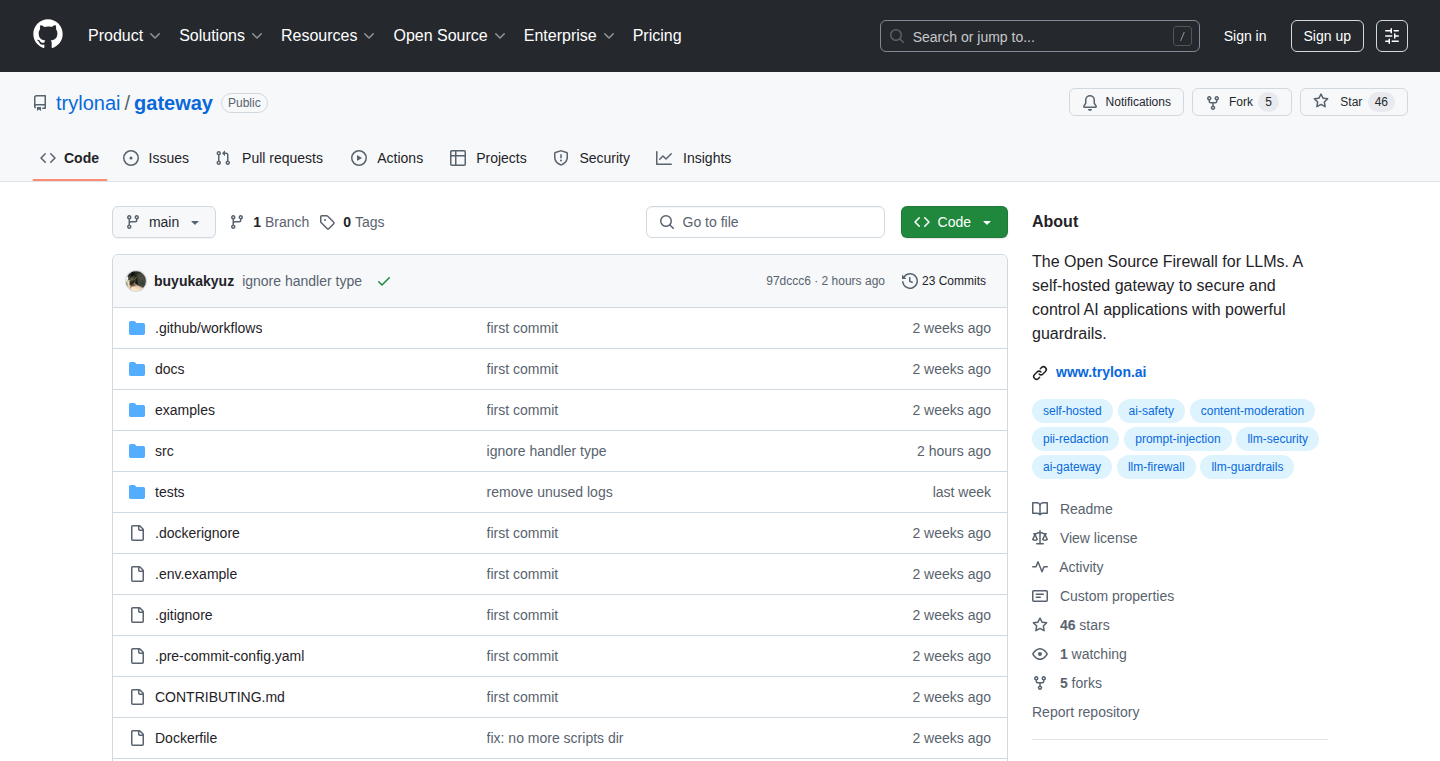Image resolution: width=1440 pixels, height=761 pixels.
Task: Select the self-hosted topic tag
Action: (1072, 411)
